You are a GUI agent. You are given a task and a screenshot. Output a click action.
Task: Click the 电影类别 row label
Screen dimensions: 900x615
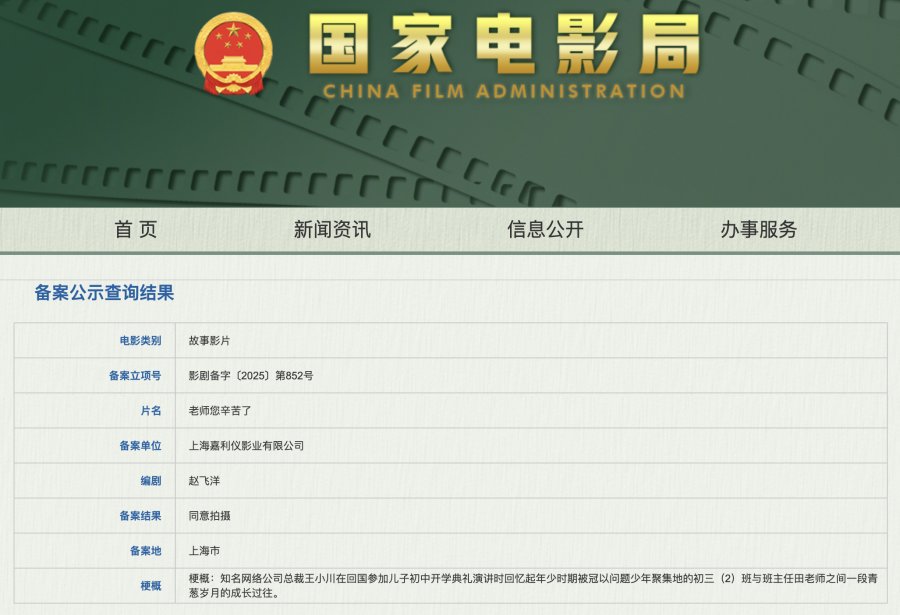pos(141,341)
